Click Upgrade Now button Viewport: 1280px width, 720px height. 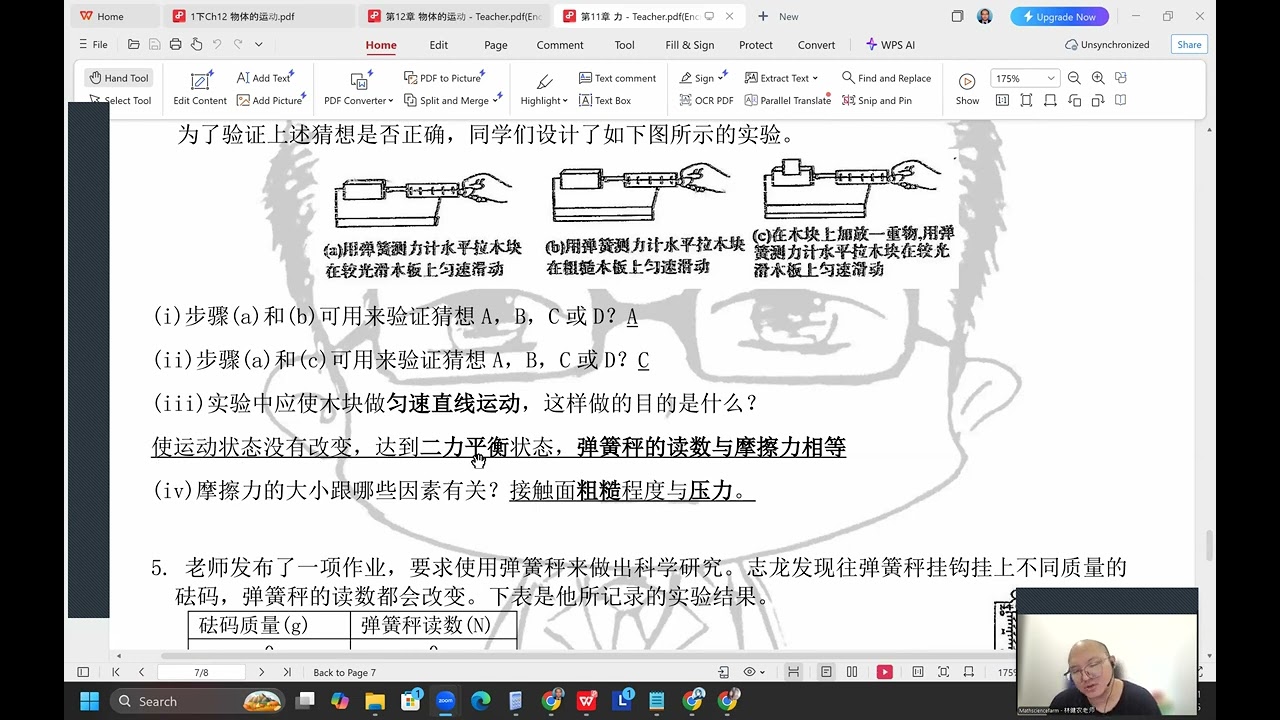pos(1059,16)
